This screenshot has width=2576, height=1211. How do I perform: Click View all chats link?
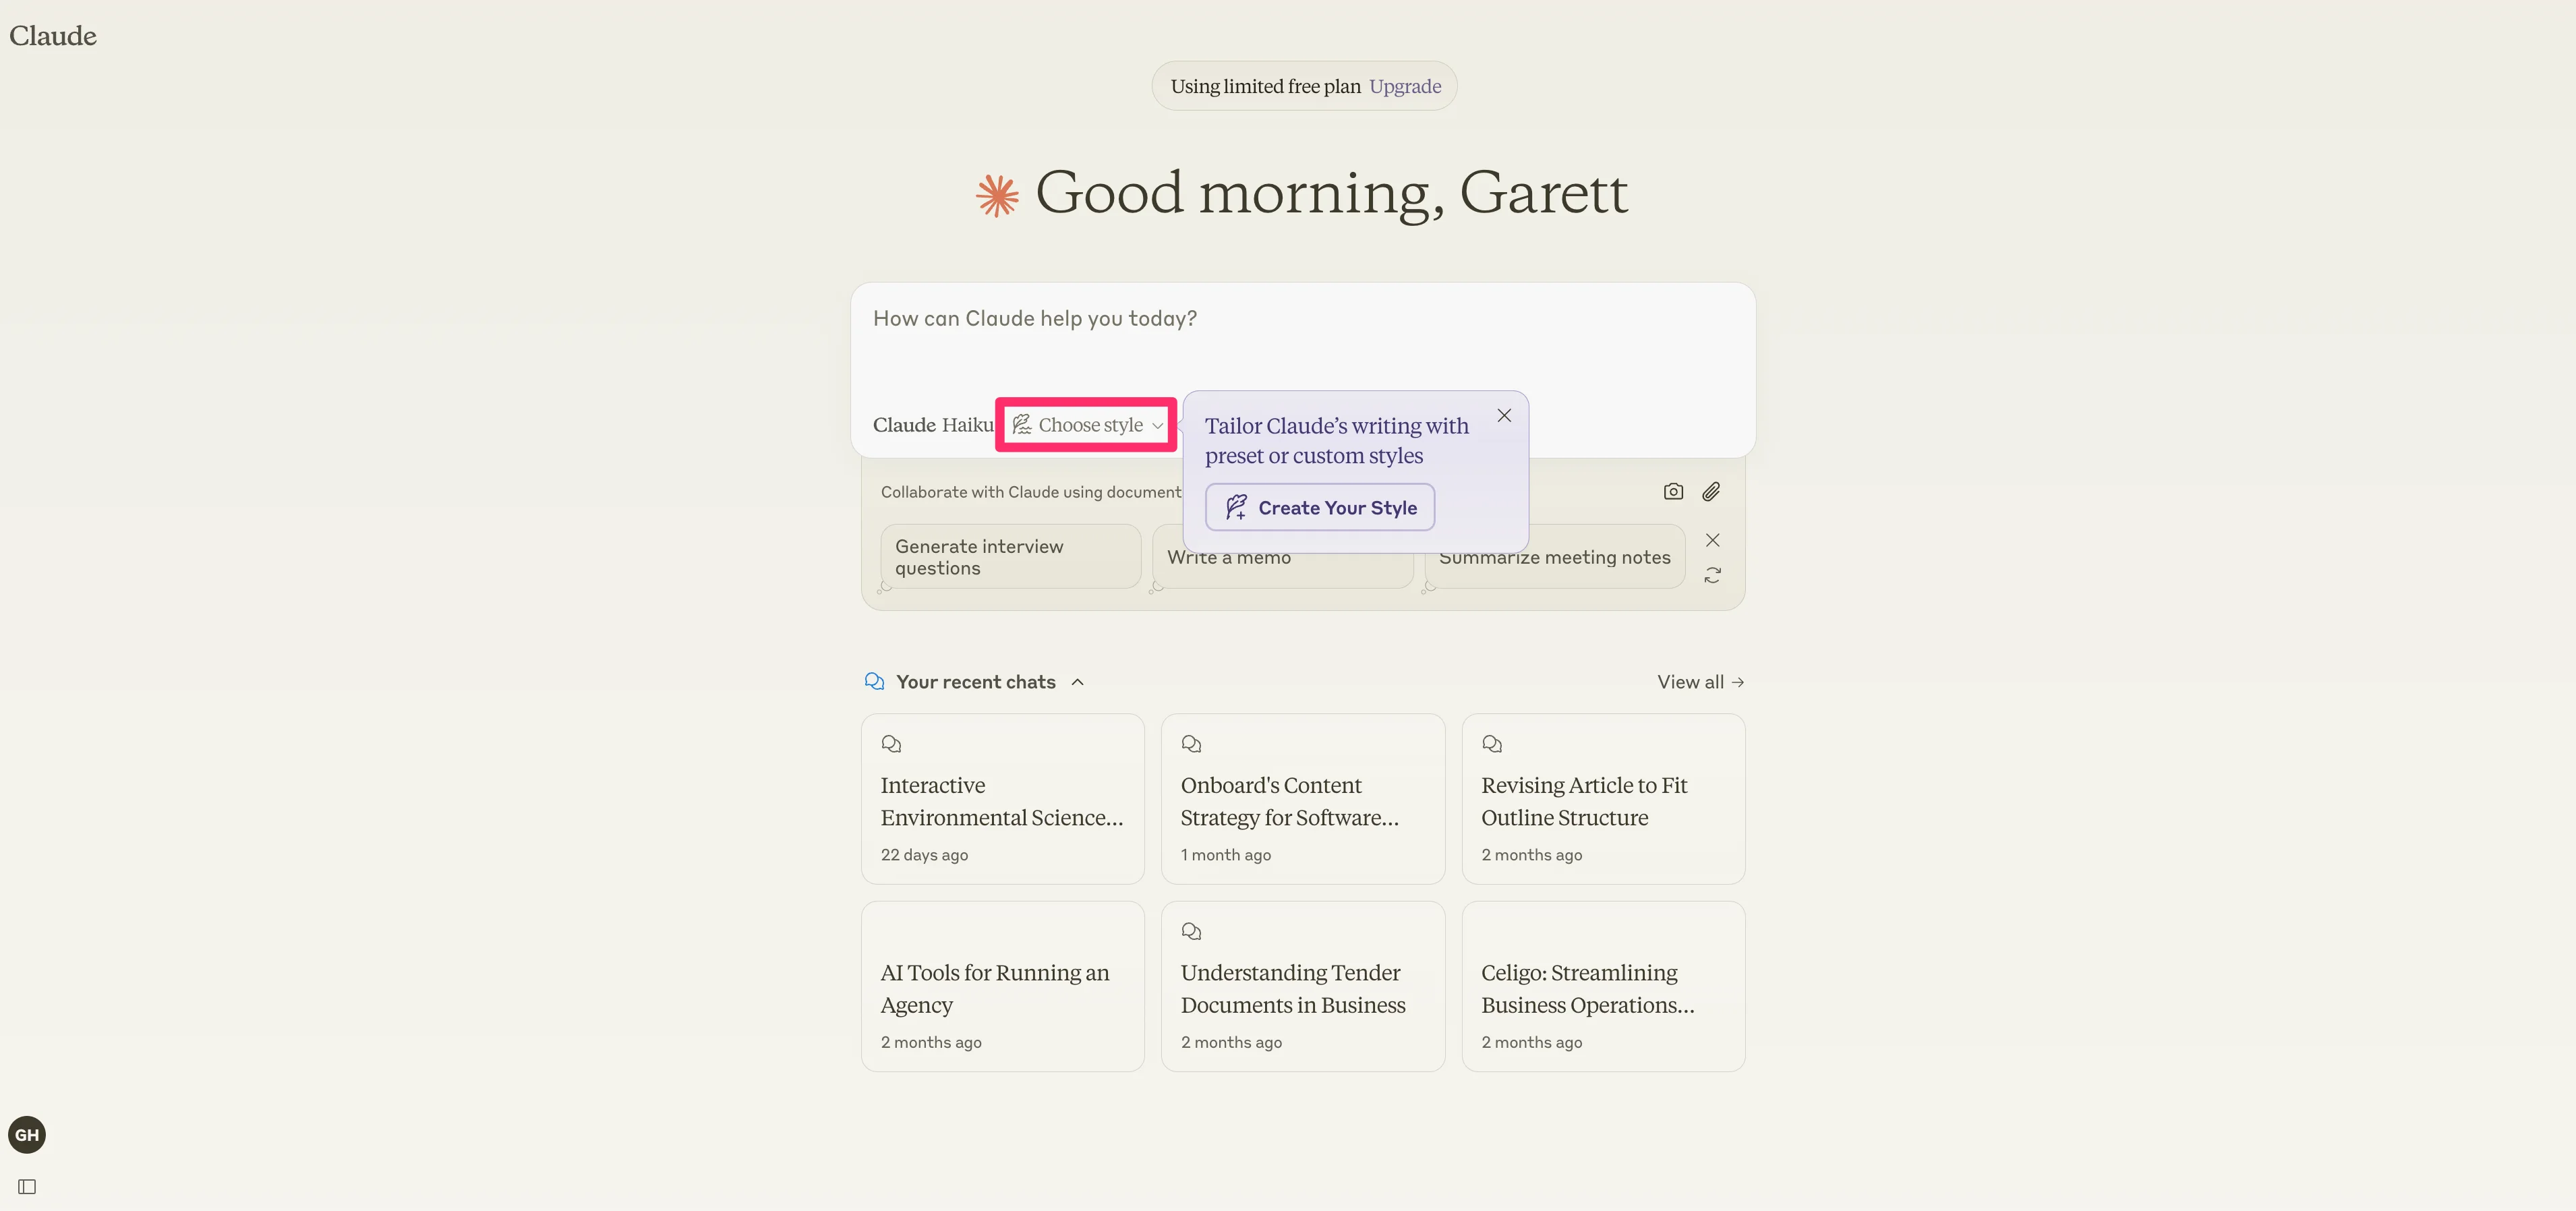pos(1699,682)
